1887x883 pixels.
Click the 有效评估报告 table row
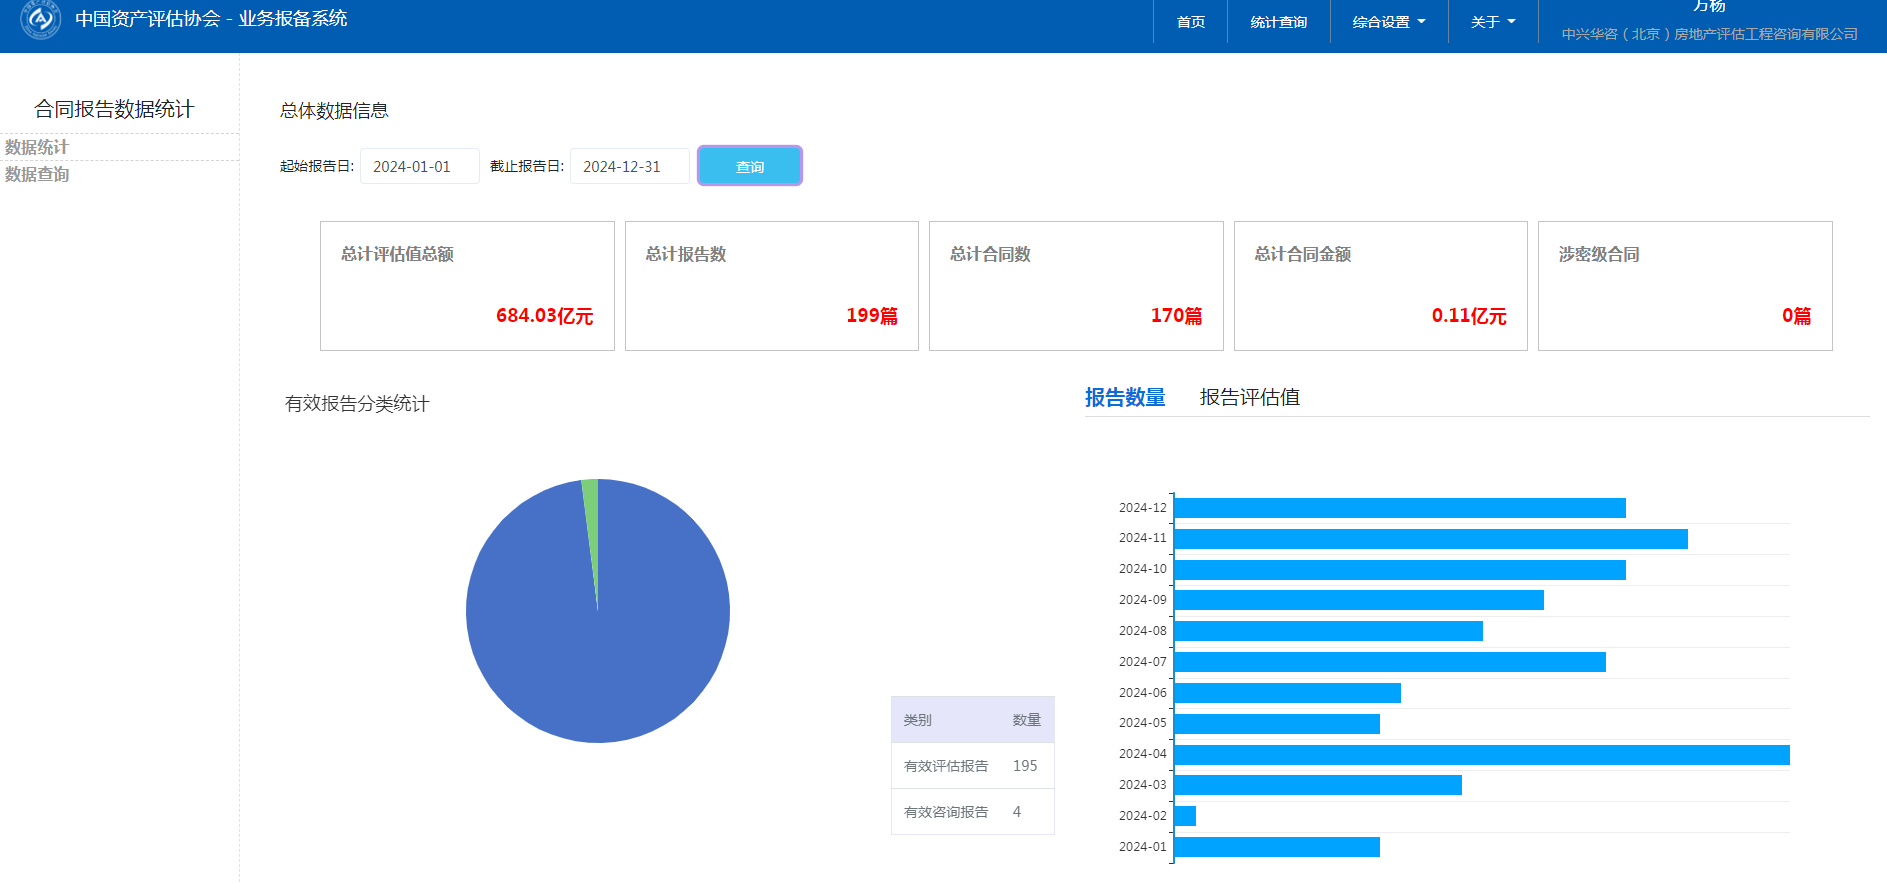coord(972,766)
